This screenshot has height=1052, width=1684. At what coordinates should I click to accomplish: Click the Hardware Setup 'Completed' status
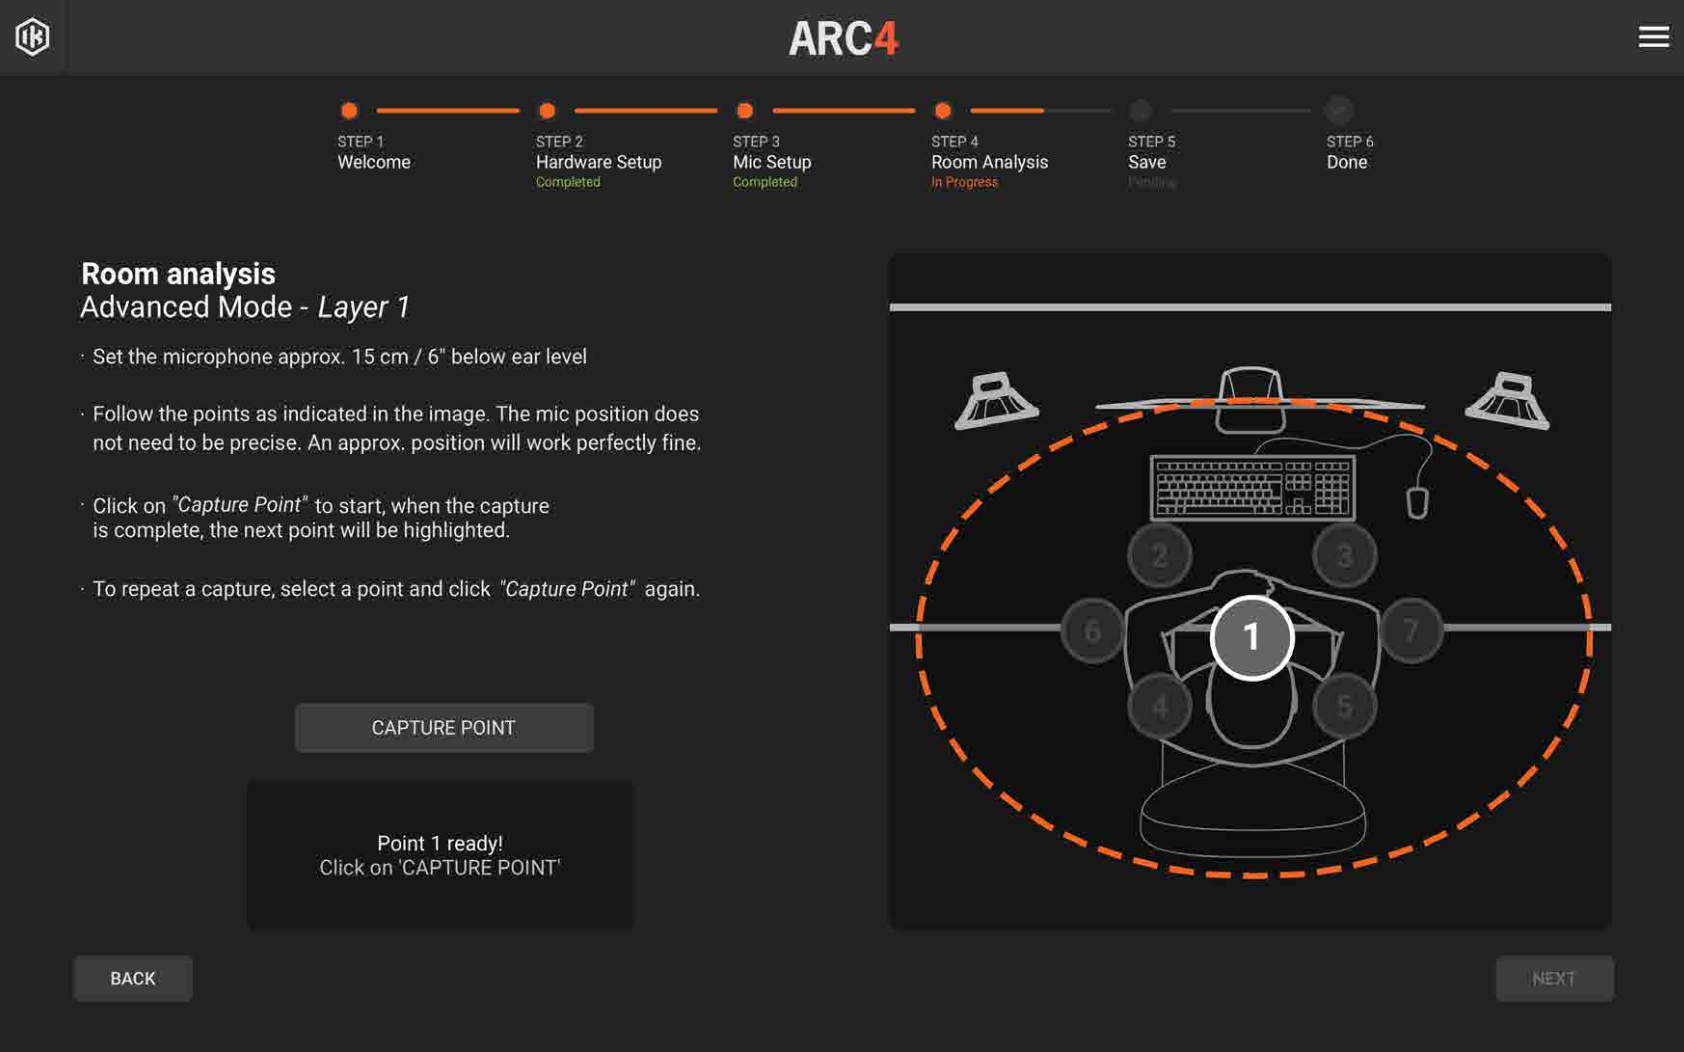click(568, 182)
